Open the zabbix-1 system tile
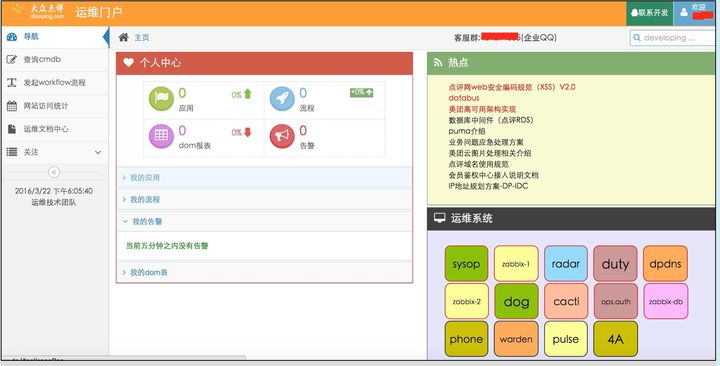The height and width of the screenshot is (366, 720). [x=516, y=264]
